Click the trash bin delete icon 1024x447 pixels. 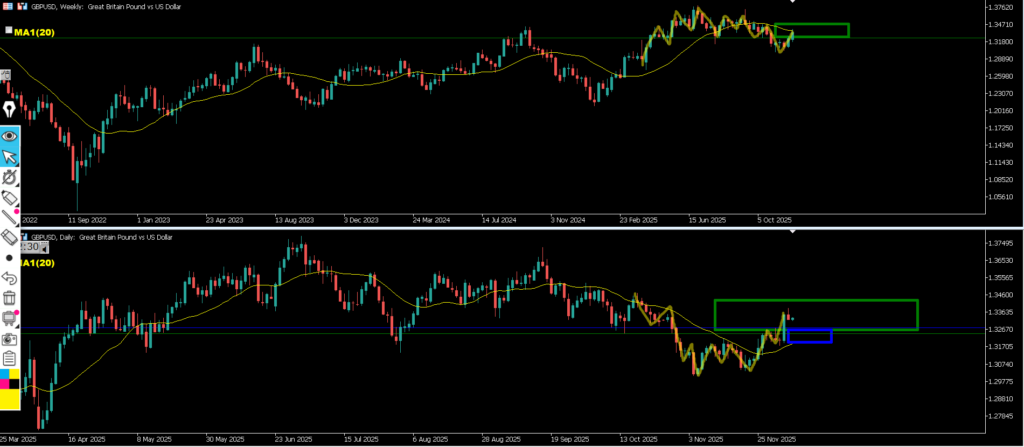[10, 297]
